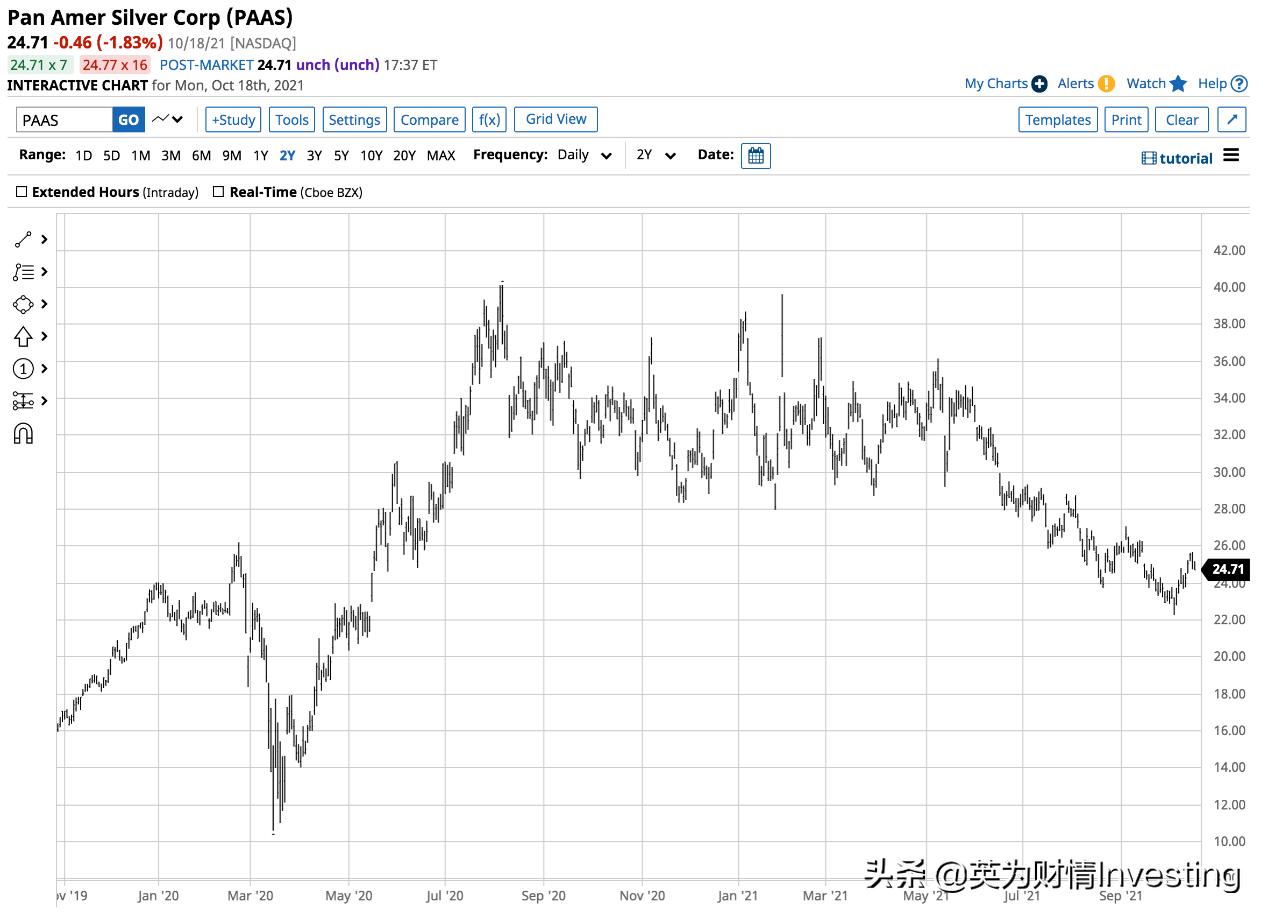Viewport: 1268px width, 916px height.
Task: Click the Watch link
Action: click(x=1146, y=84)
